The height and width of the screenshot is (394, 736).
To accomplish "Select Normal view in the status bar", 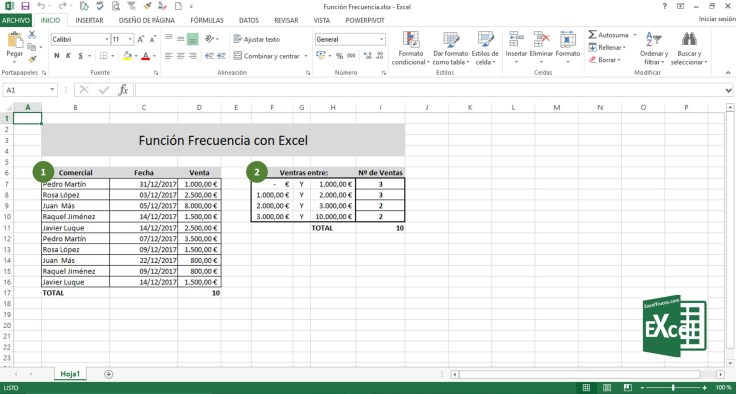I will [x=586, y=387].
